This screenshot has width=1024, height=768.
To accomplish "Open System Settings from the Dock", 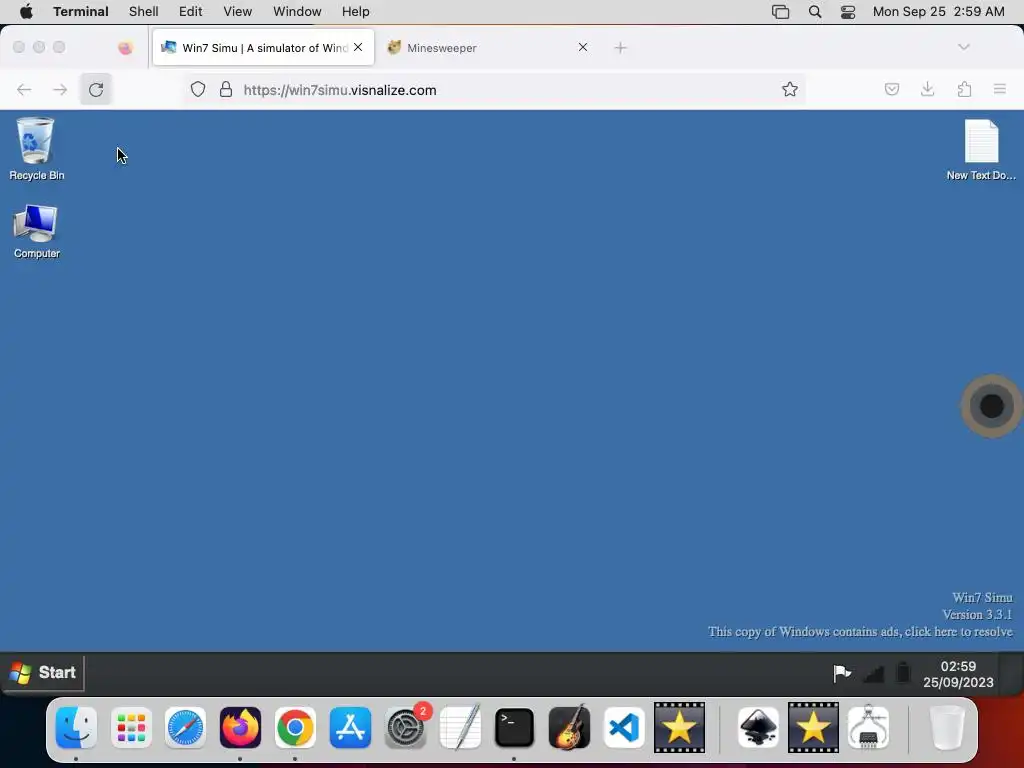I will [406, 727].
